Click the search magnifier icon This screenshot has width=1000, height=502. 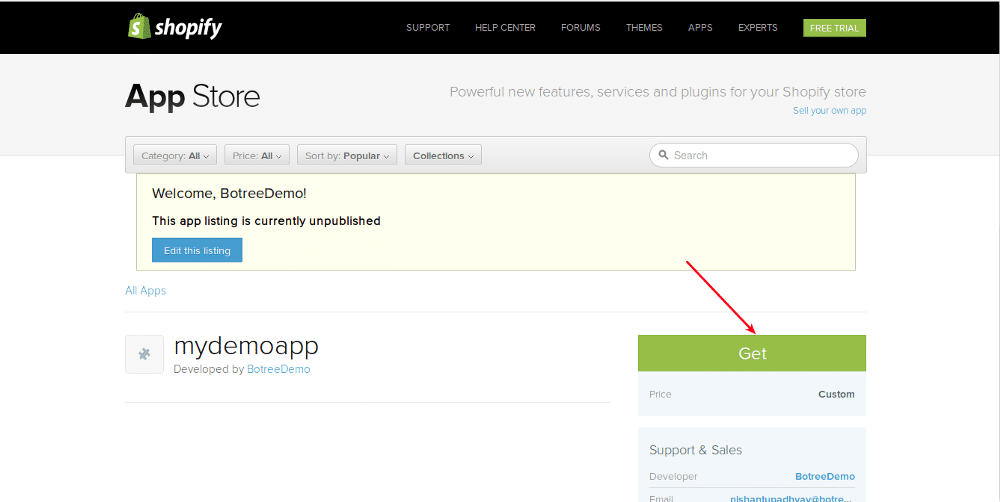coord(663,155)
